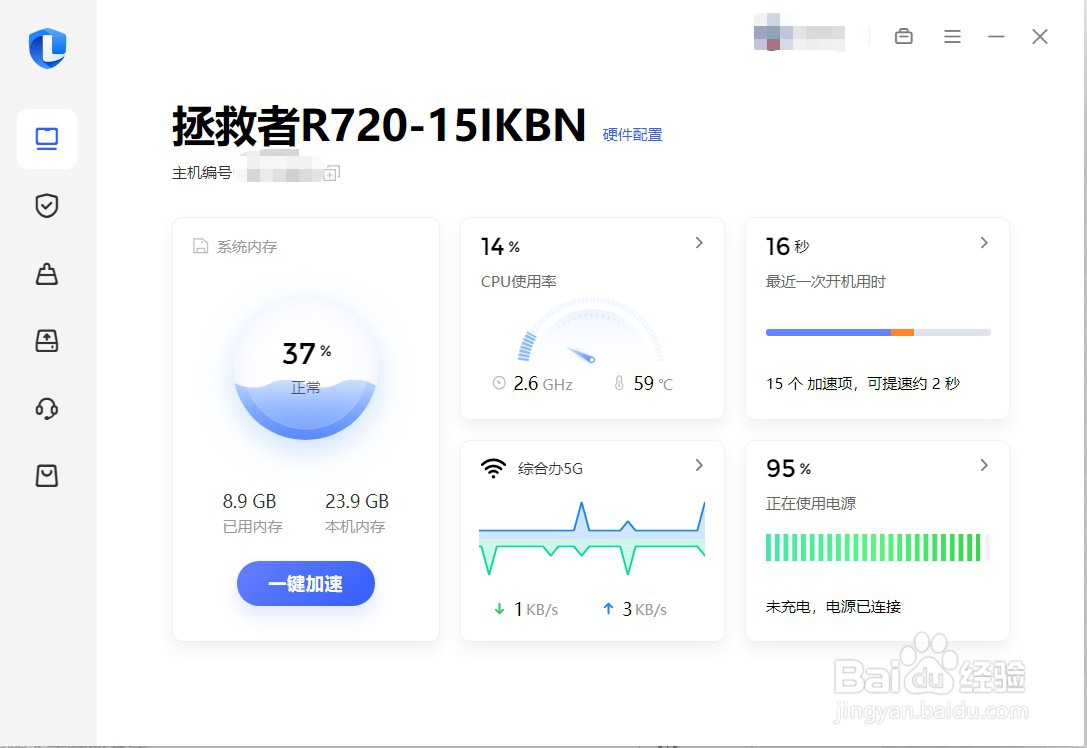
Task: Expand the CPU使用率 card details
Action: click(699, 243)
